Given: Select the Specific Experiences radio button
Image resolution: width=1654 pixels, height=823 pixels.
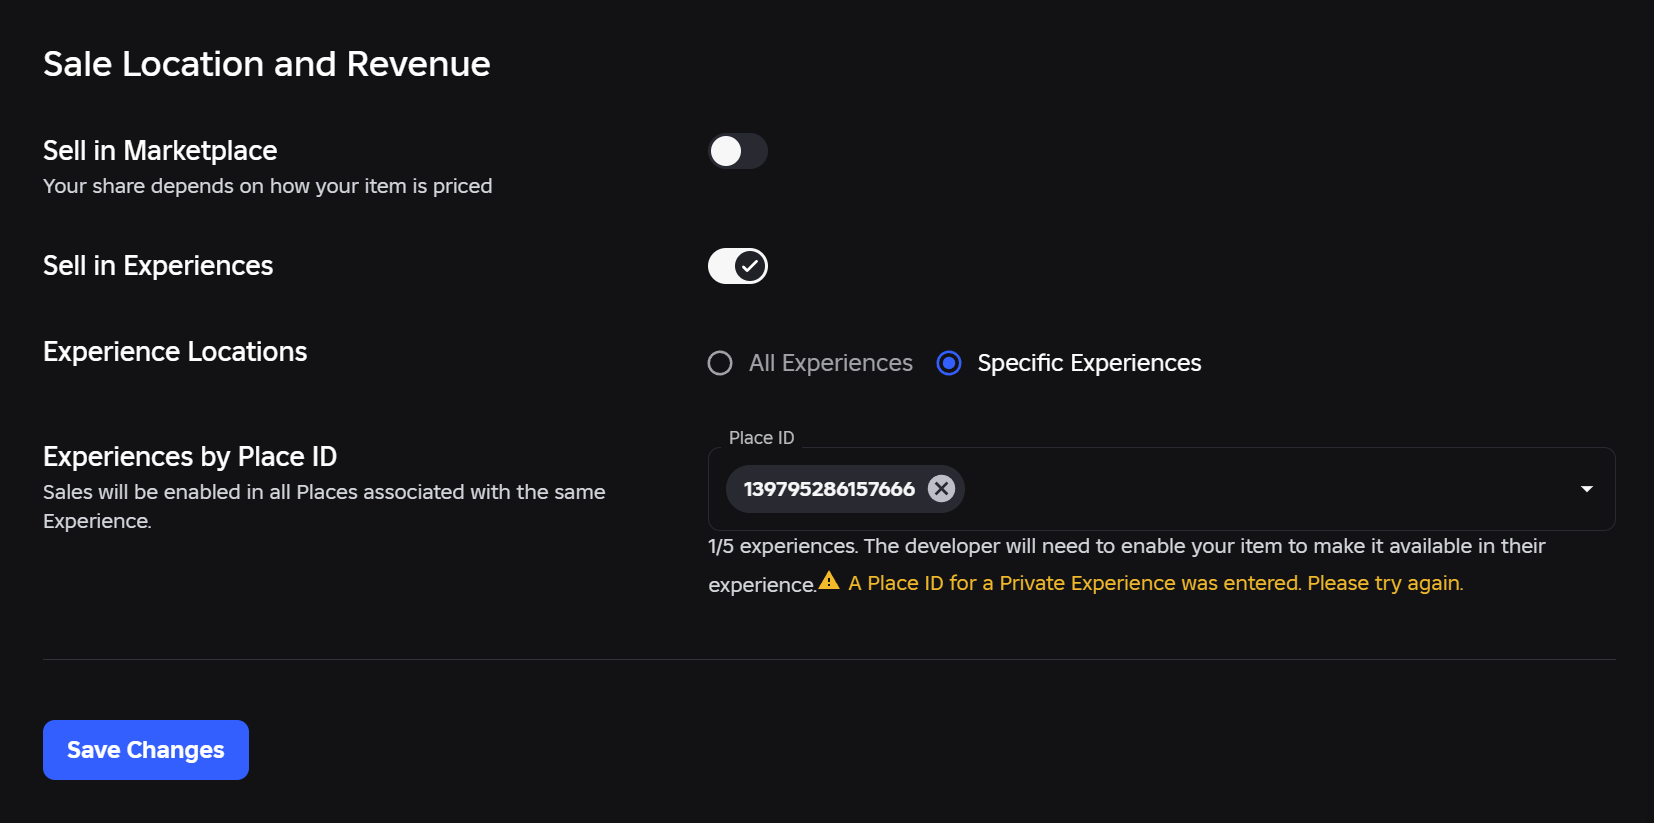Looking at the screenshot, I should point(949,363).
